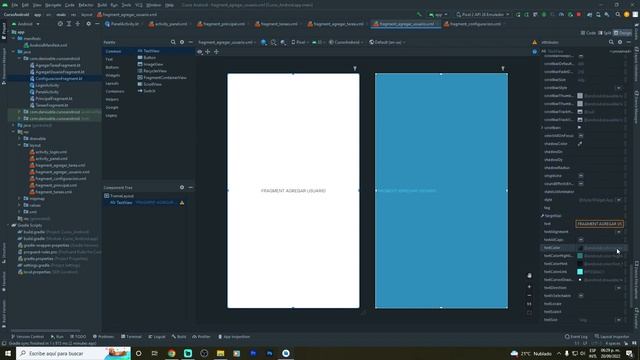Click the textColorHighlight teal color swatch
Screen dimensions: 640x360
[580, 256]
